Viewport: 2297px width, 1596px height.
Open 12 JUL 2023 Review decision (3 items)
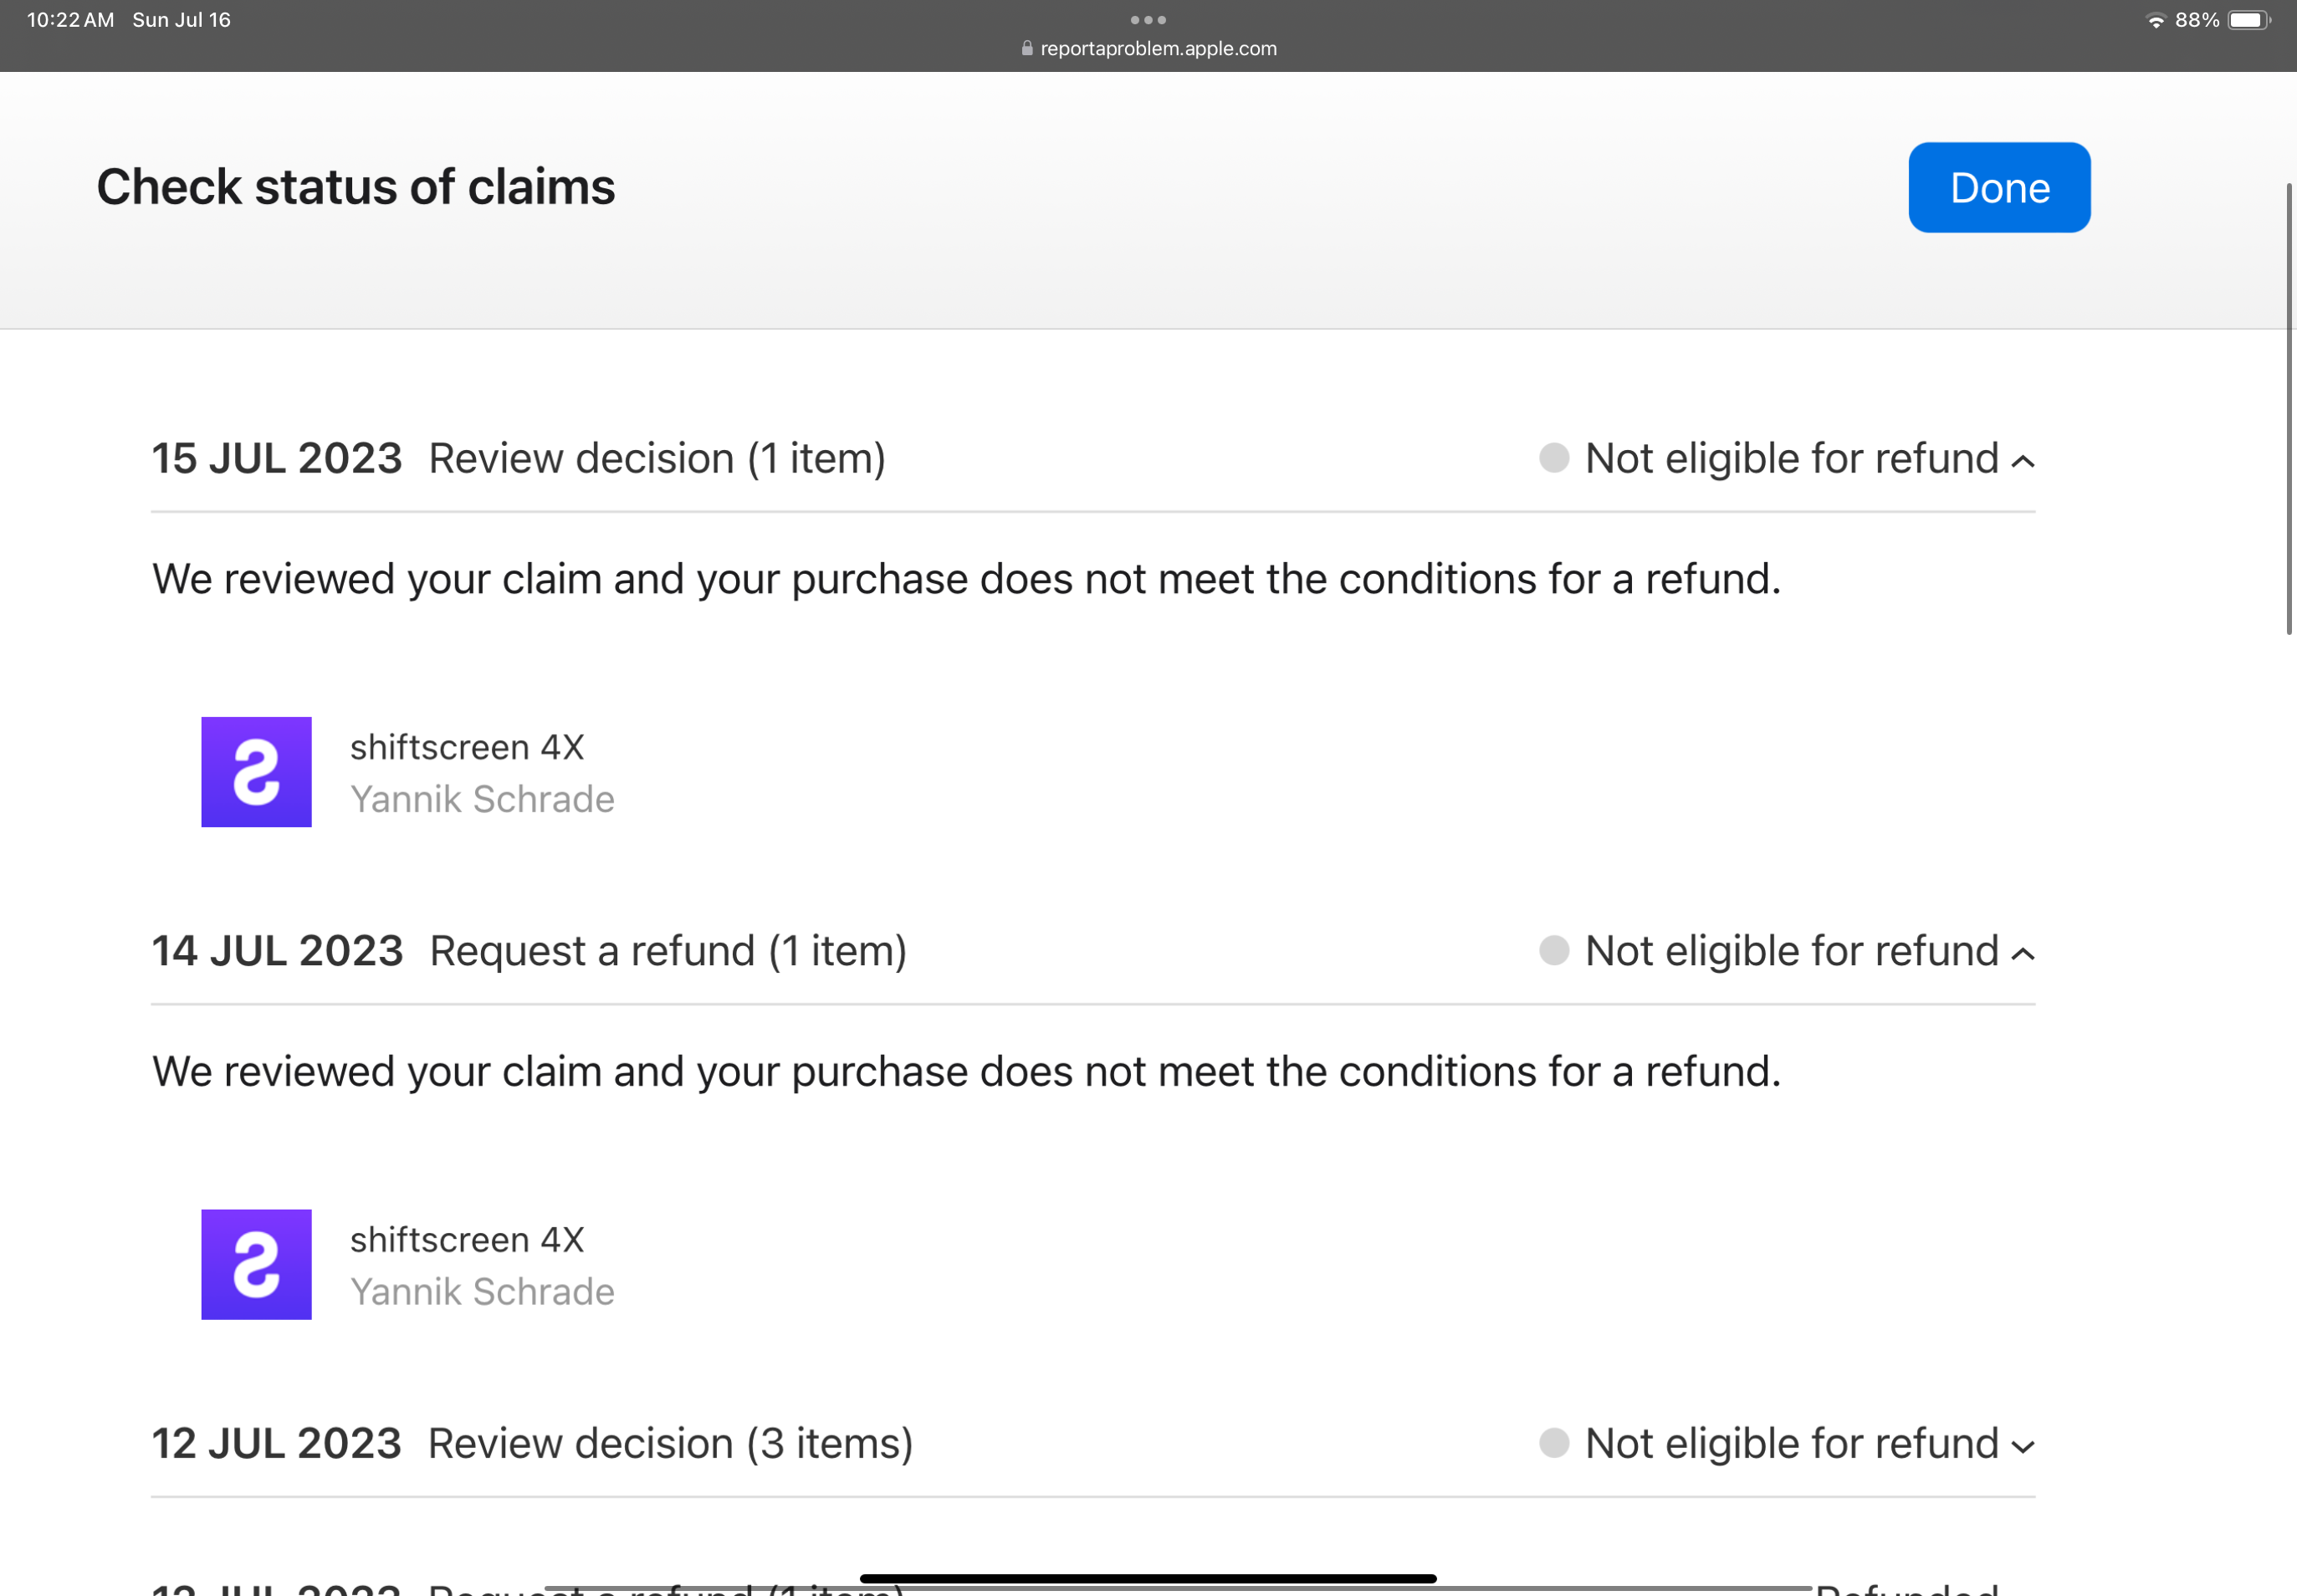click(x=532, y=1444)
